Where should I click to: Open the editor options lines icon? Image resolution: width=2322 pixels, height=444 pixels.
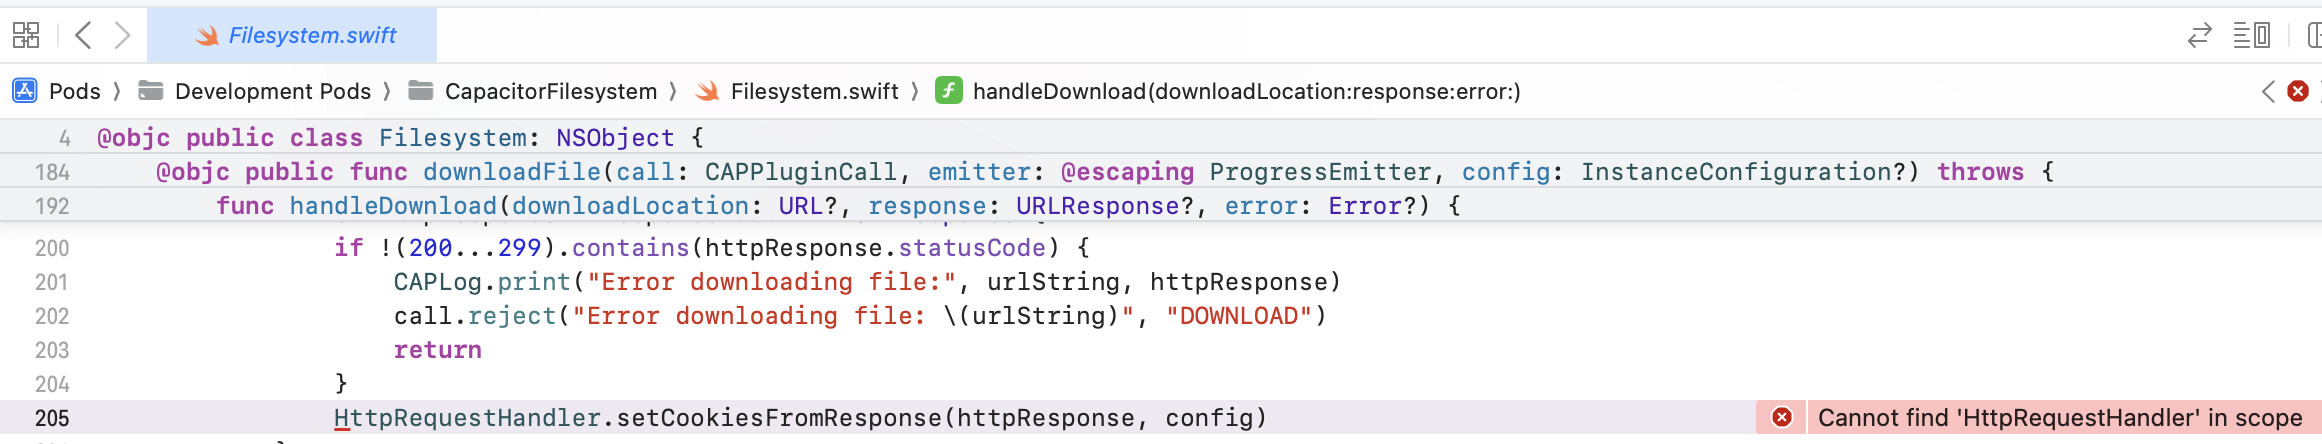(x=2252, y=36)
